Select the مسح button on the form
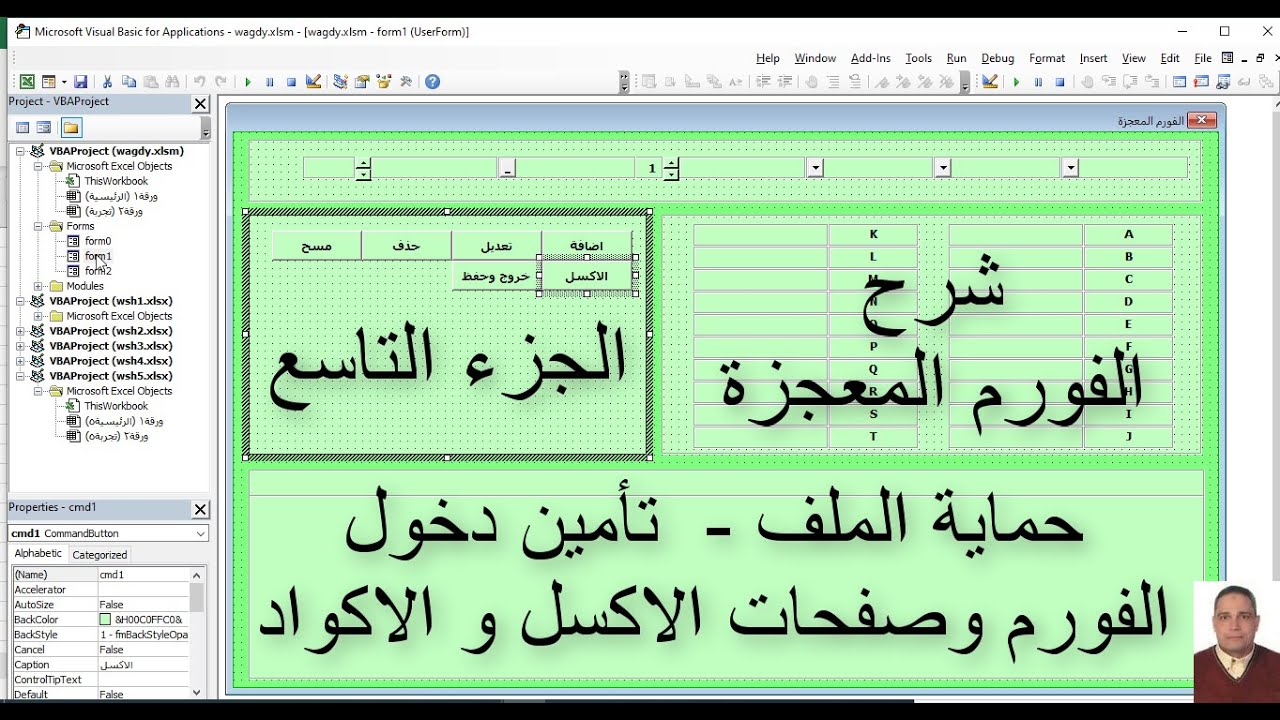The width and height of the screenshot is (1280, 720). coord(317,245)
